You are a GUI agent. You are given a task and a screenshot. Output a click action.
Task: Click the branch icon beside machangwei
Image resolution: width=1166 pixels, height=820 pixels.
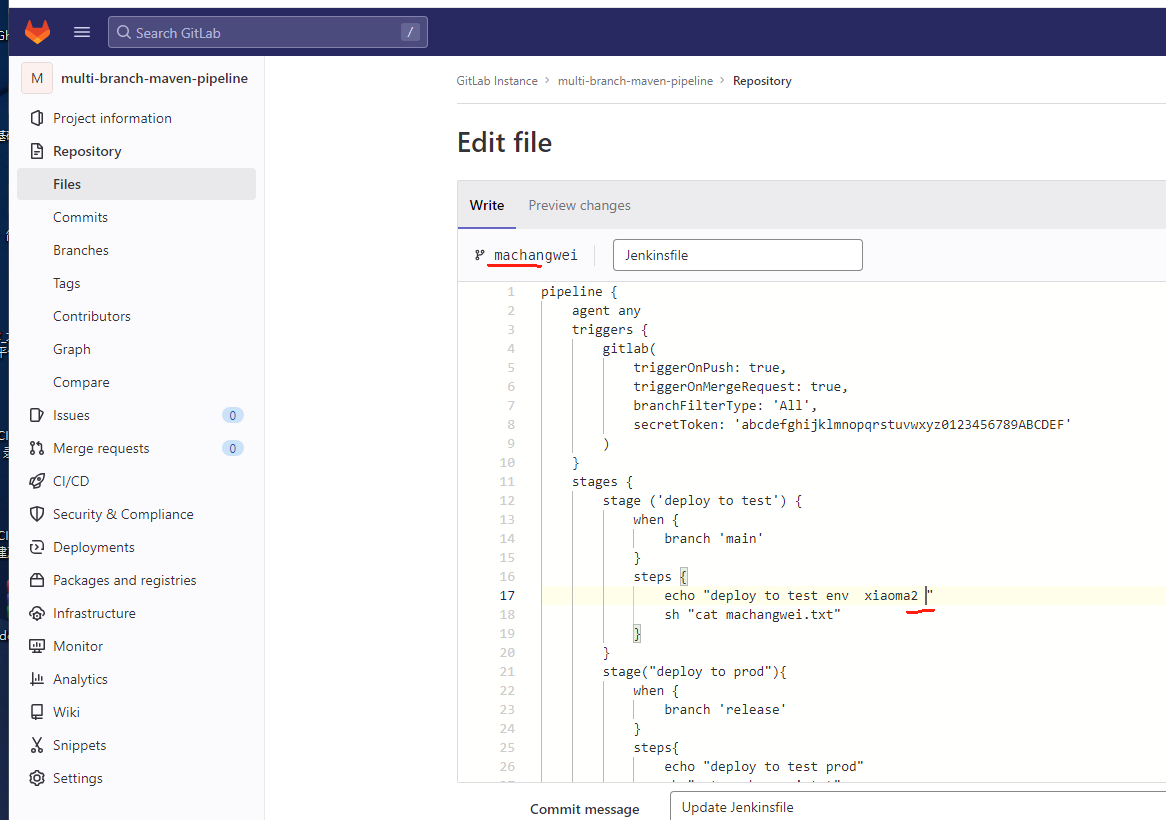tap(480, 255)
